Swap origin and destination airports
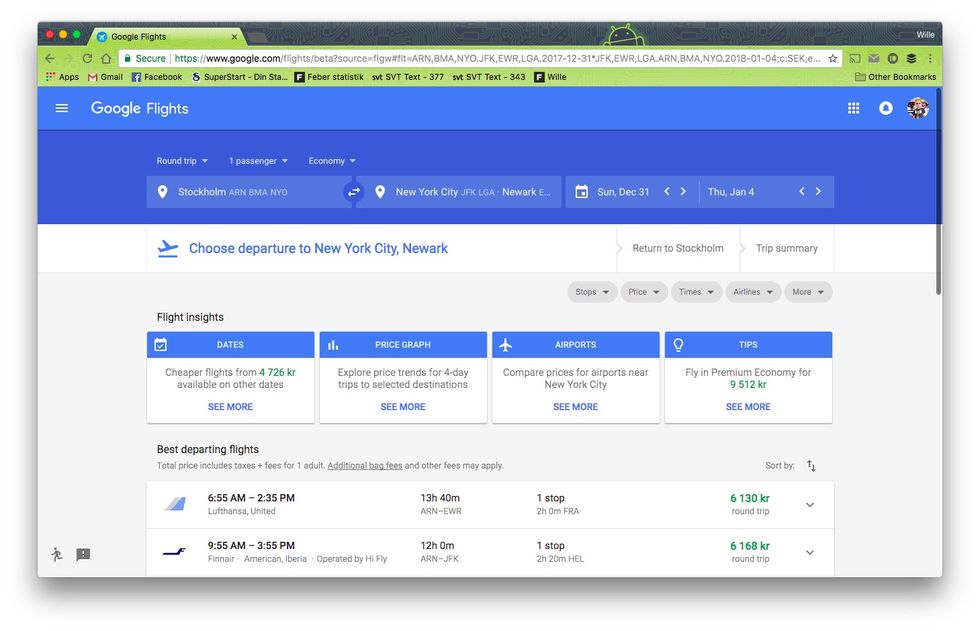This screenshot has width=980, height=631. (352, 192)
